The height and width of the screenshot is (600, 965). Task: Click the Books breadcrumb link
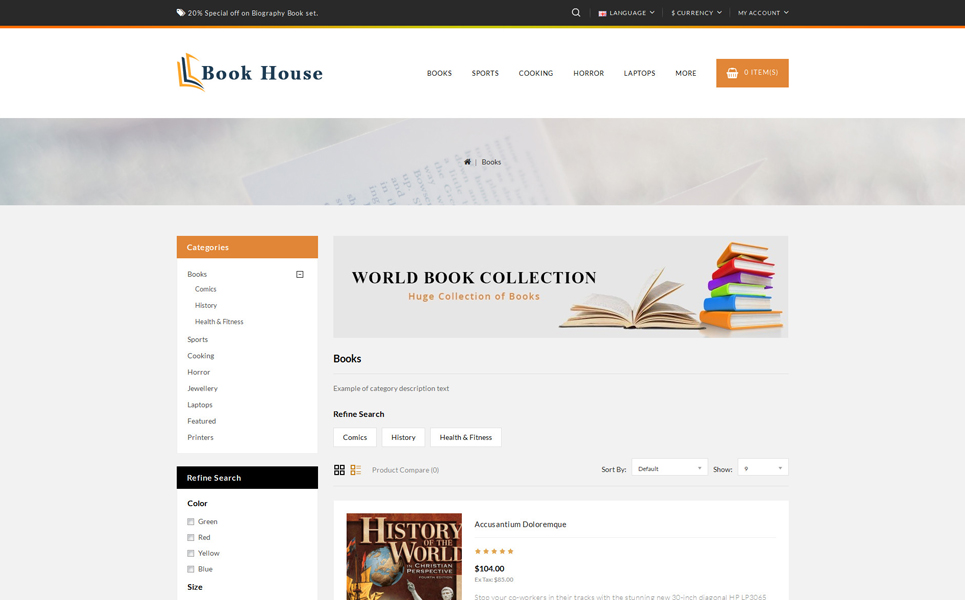pos(491,162)
